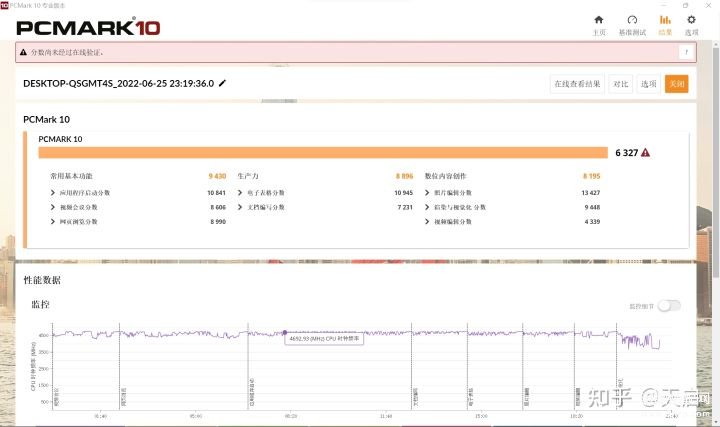This screenshot has width=720, height=427.
Task: Click the 选项 button next to 对比
Action: [648, 84]
